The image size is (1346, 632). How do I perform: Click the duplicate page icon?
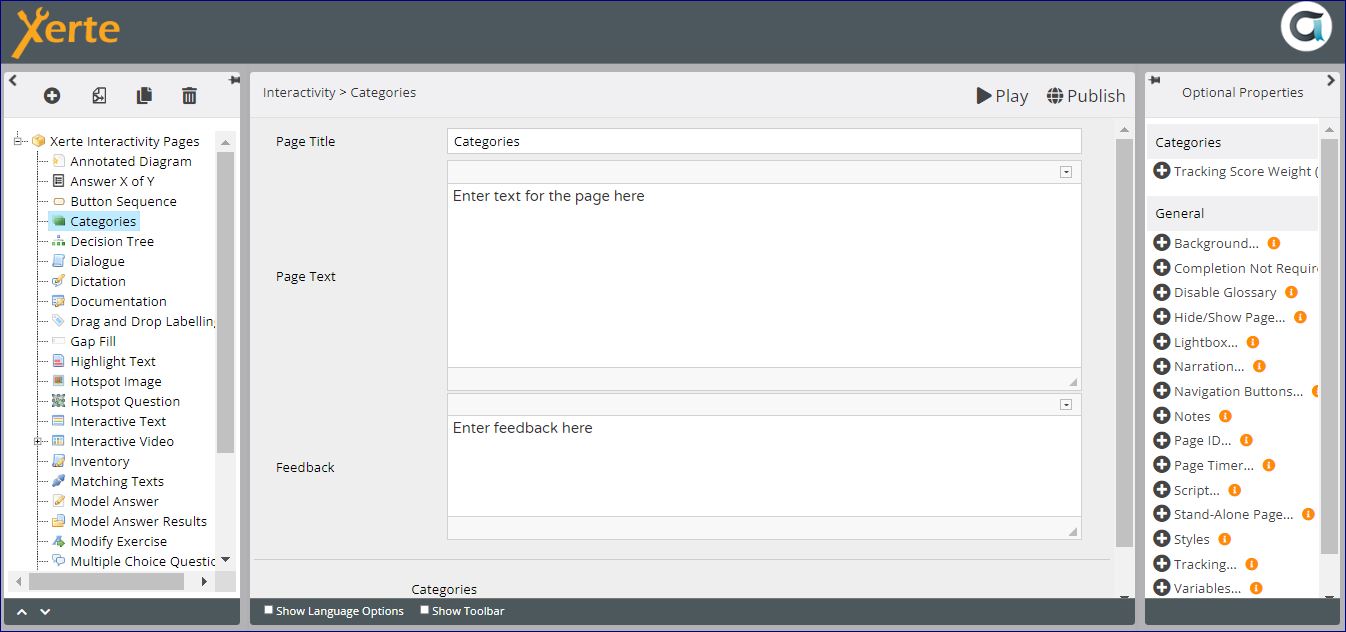tap(144, 96)
